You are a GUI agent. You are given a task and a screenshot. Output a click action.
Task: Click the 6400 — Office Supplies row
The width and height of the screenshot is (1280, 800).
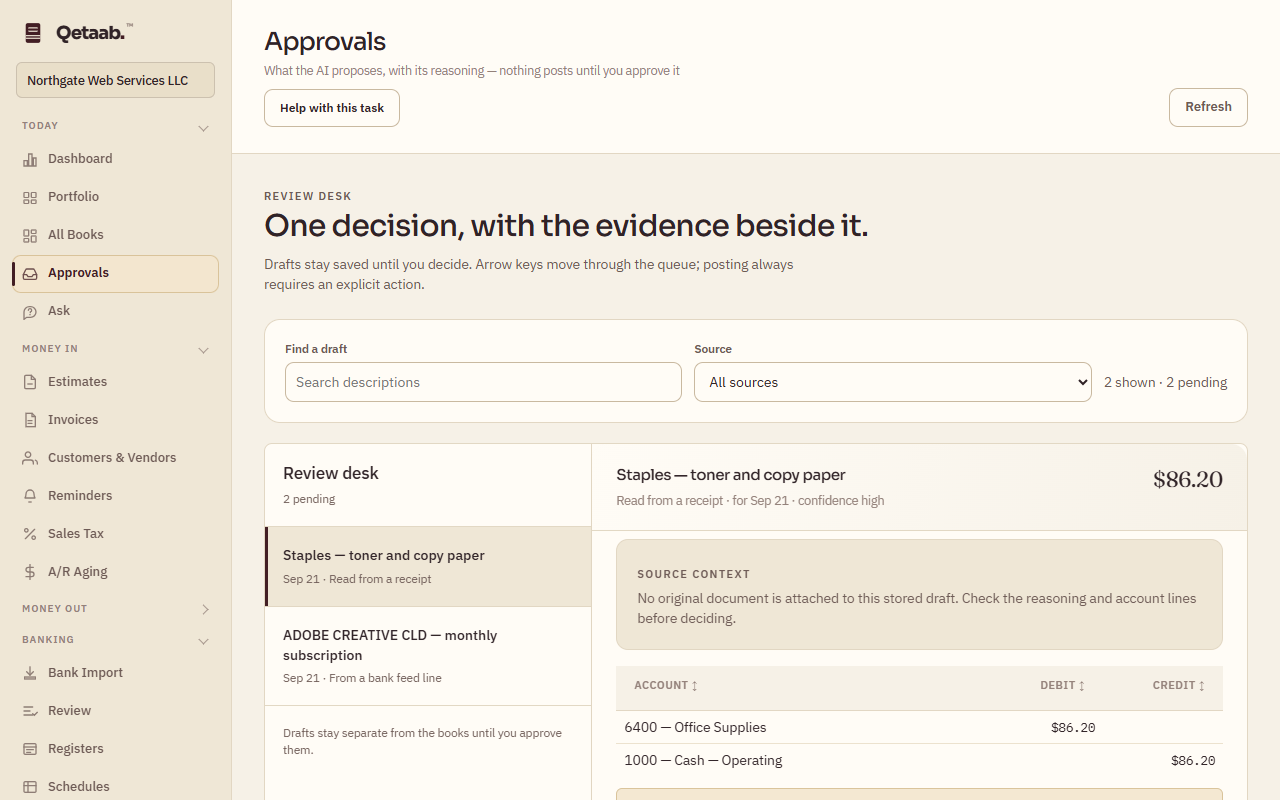coord(919,727)
